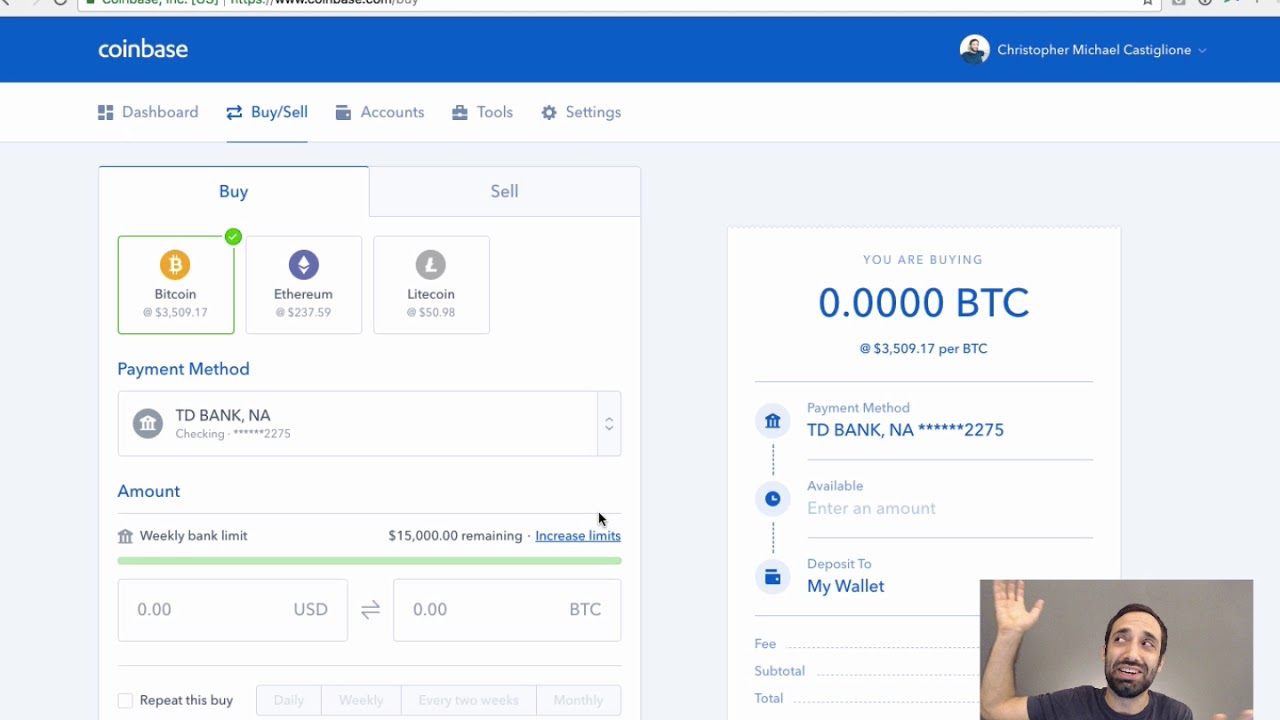Open the user profile avatar
Screen dimensions: 1280x720
(974, 49)
